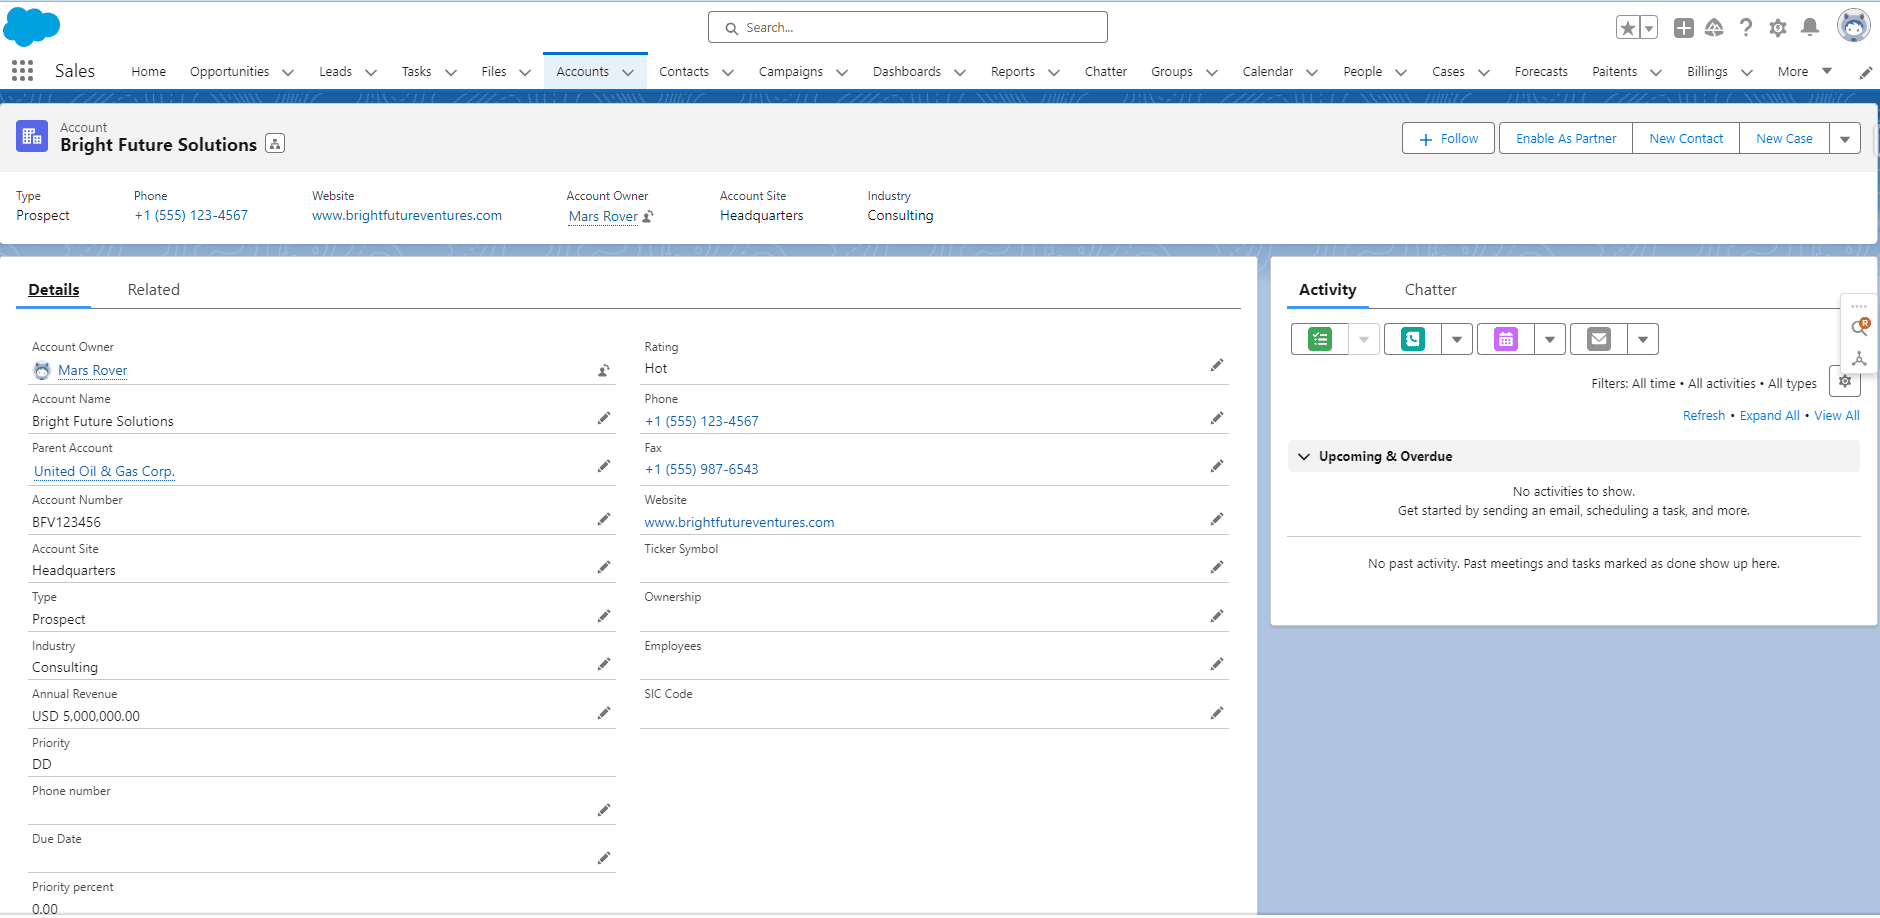Edit the Industry field pencil
This screenshot has width=1880, height=918.
tap(604, 664)
